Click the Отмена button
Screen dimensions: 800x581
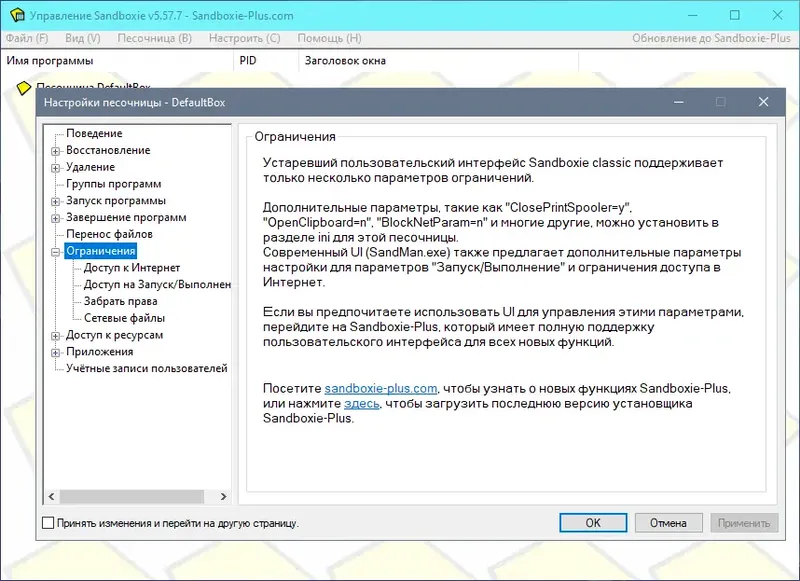click(x=668, y=523)
